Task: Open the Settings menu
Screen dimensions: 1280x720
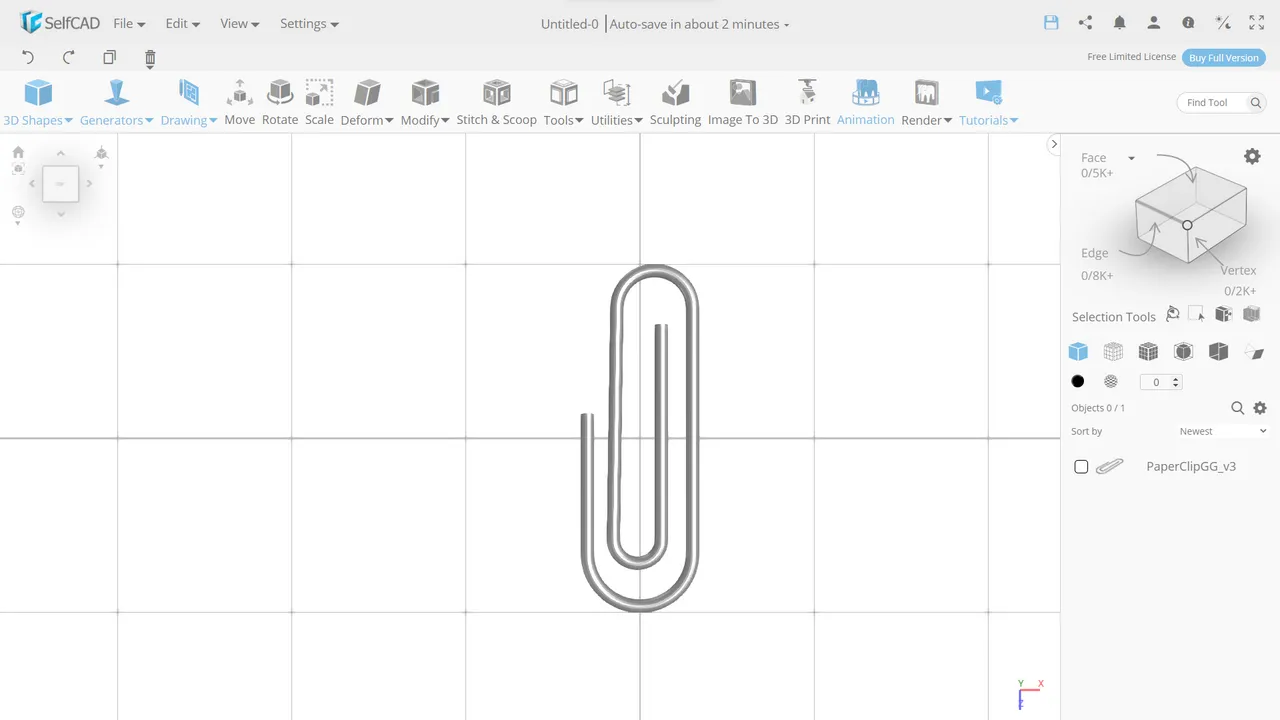Action: tap(309, 23)
